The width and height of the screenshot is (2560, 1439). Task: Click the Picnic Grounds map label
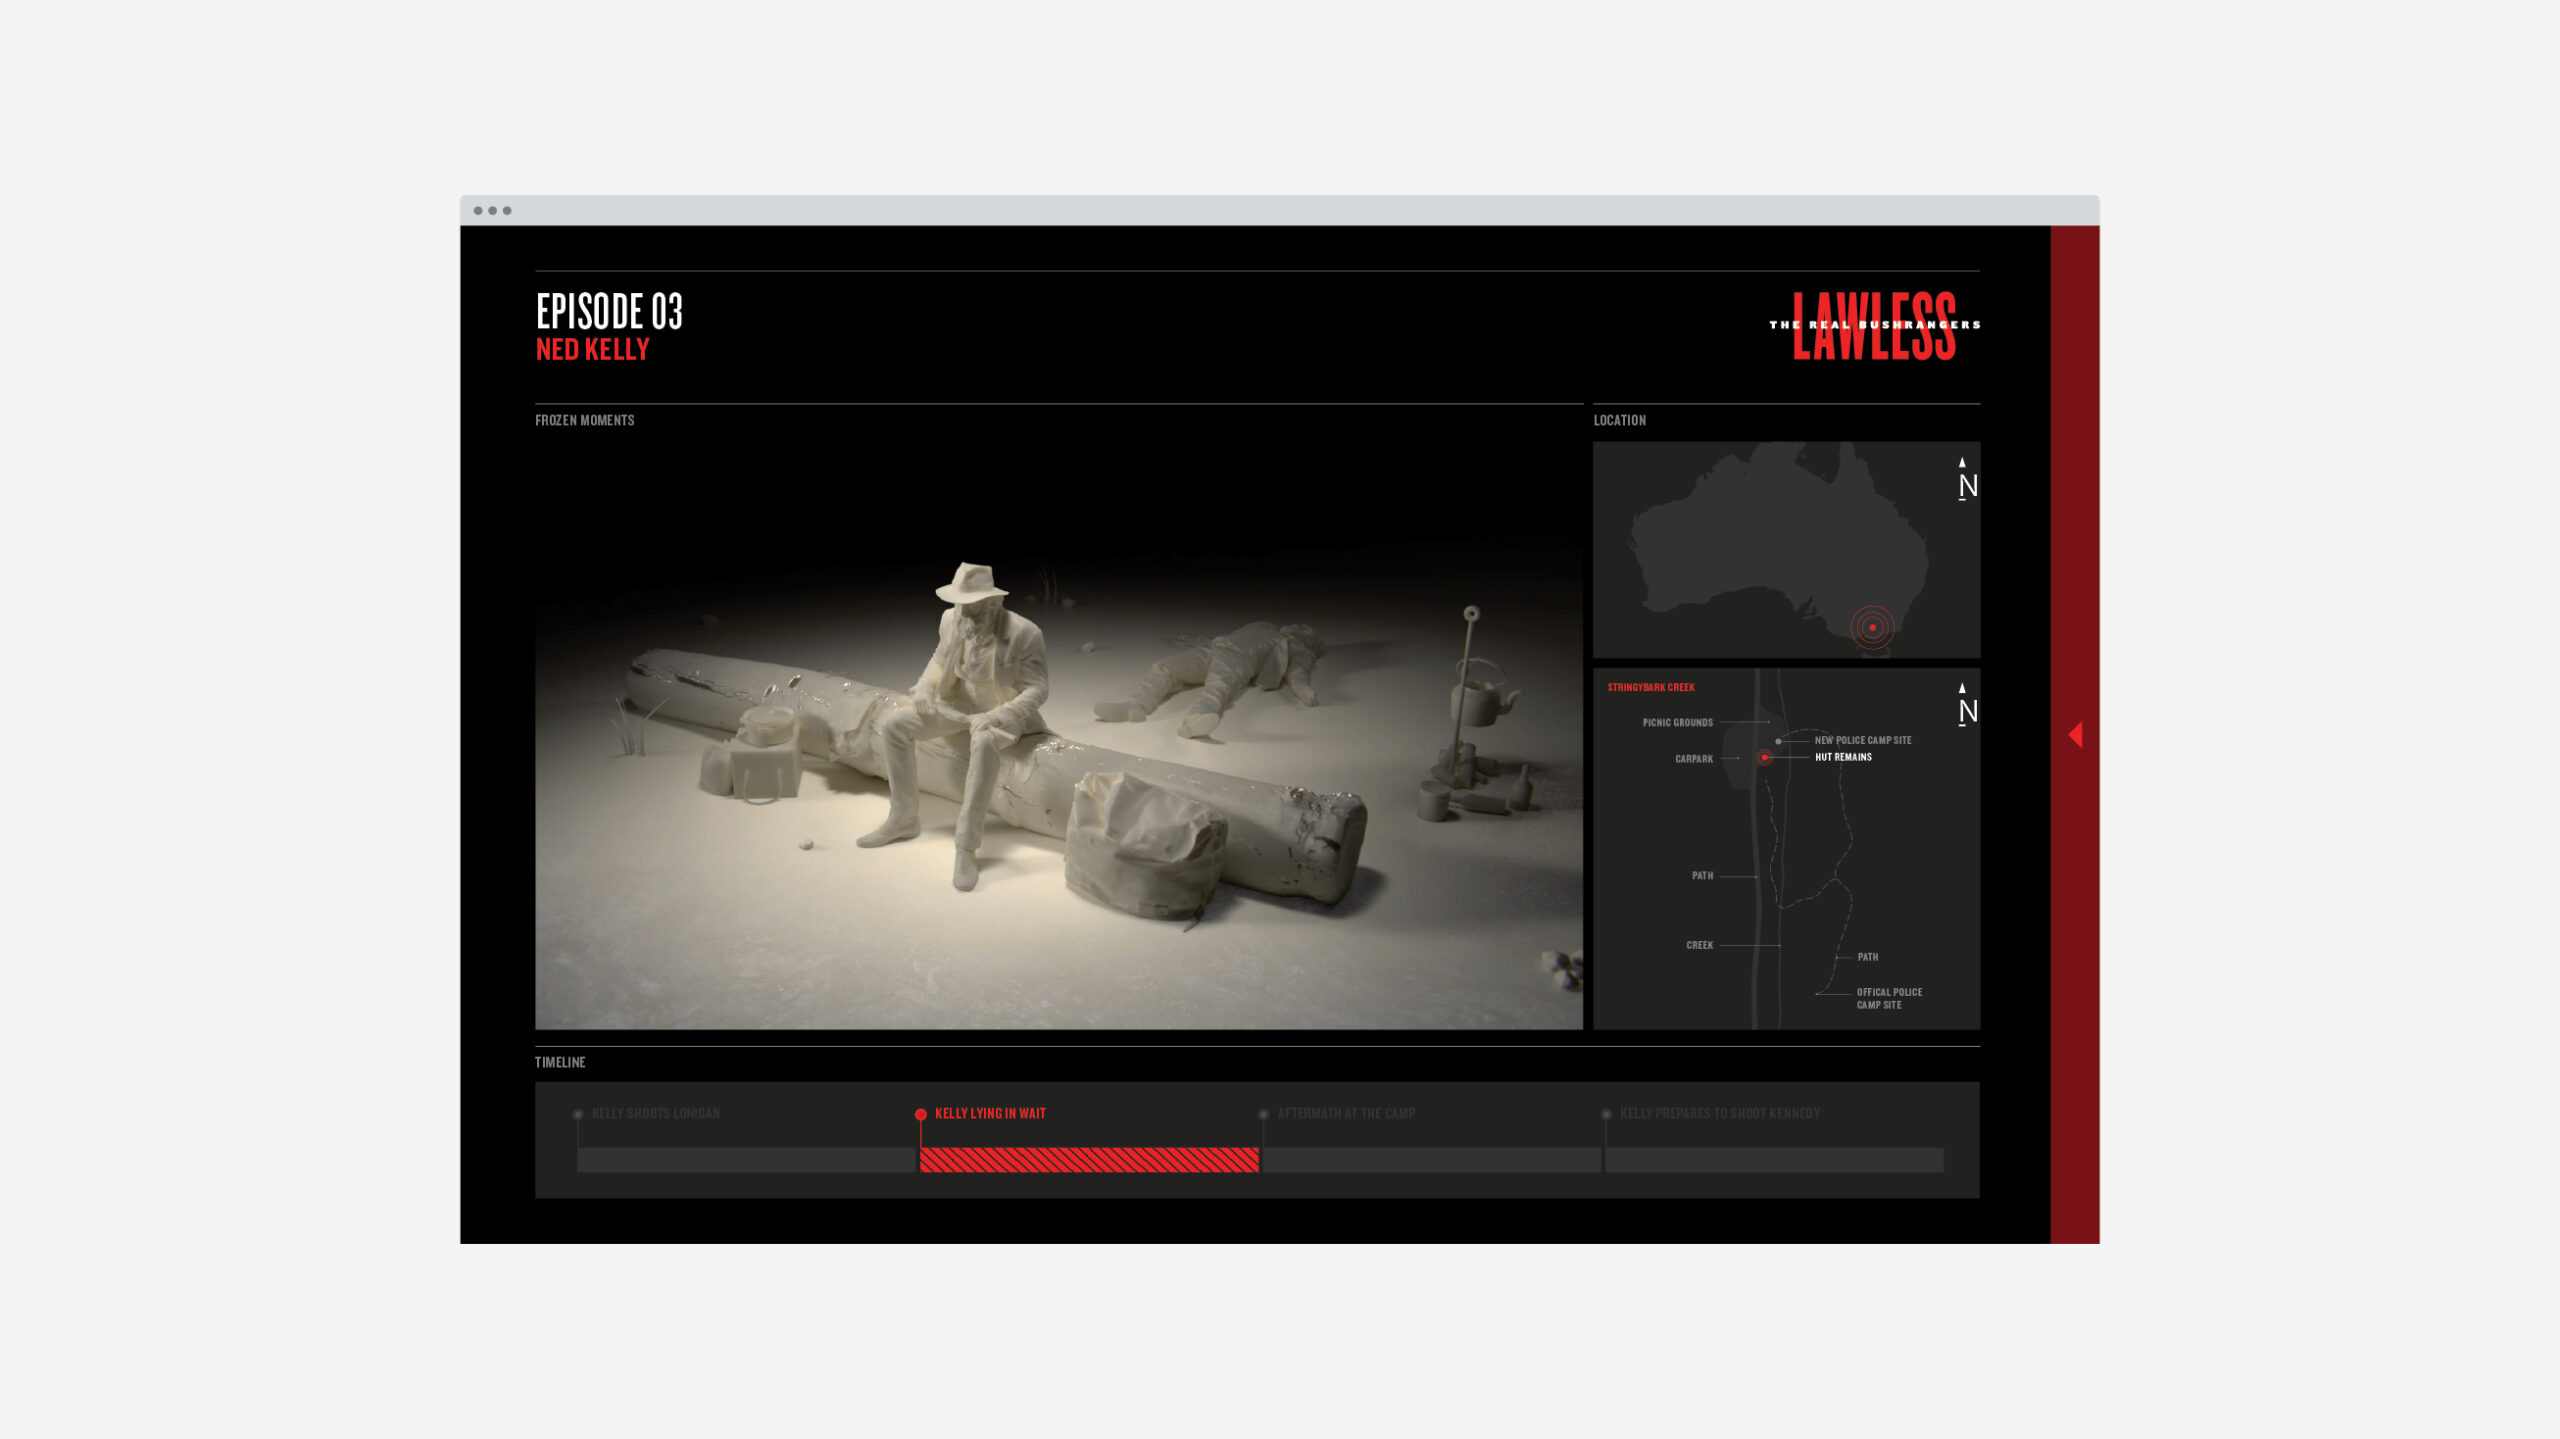point(1677,723)
